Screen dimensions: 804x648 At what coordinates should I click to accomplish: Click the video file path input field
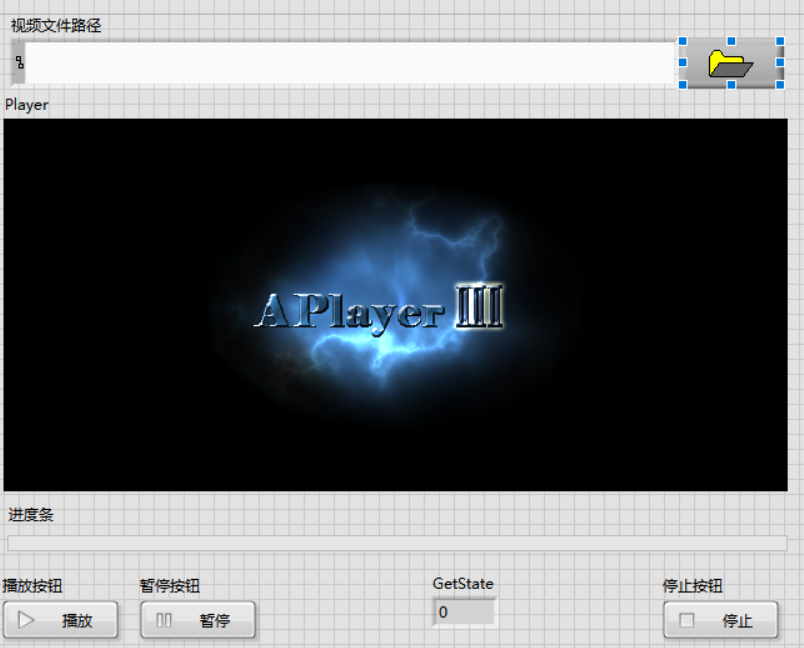[x=349, y=63]
